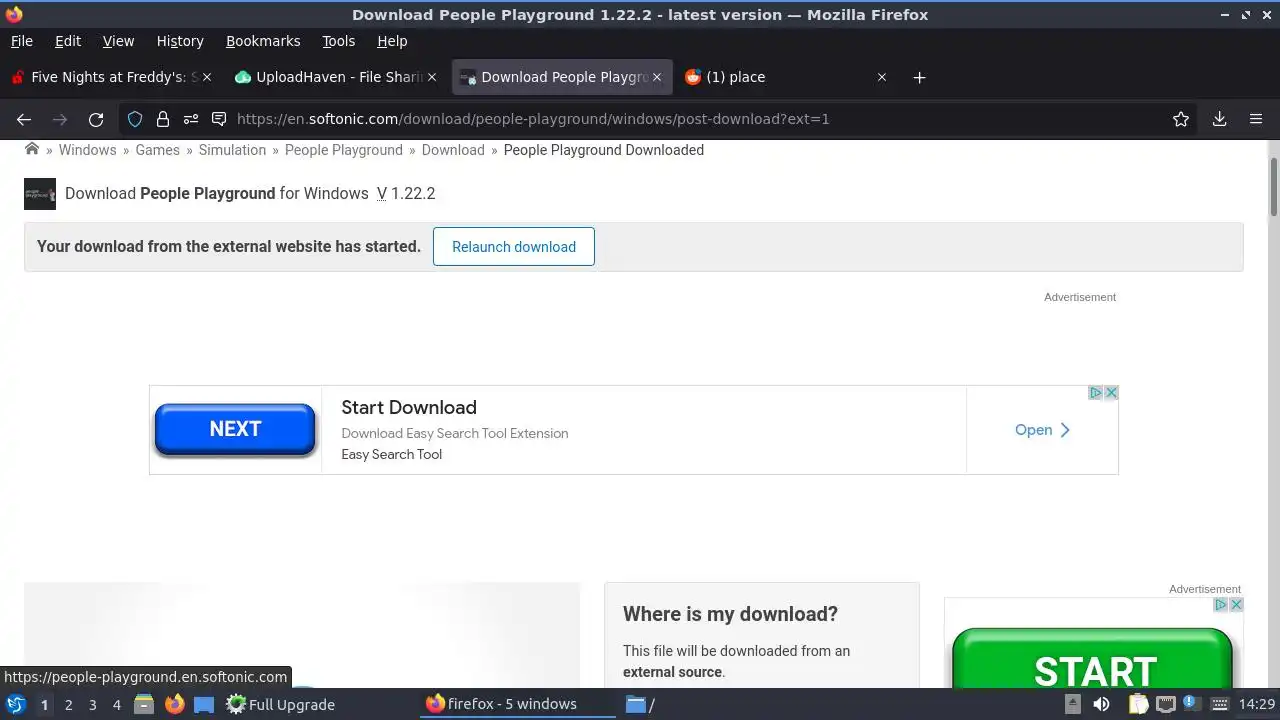Click the keyboard layout tray icon
1280x720 pixels.
coord(1219,704)
